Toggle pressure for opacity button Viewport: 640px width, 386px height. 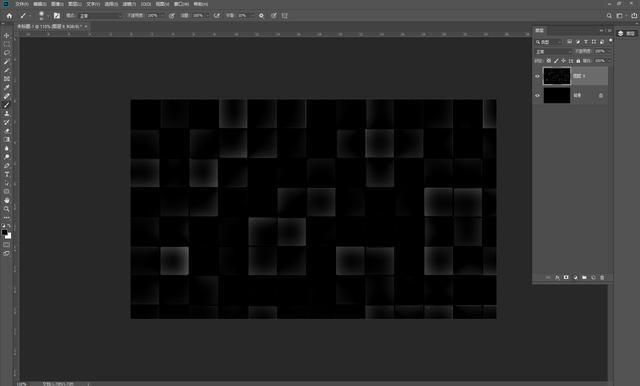point(172,16)
